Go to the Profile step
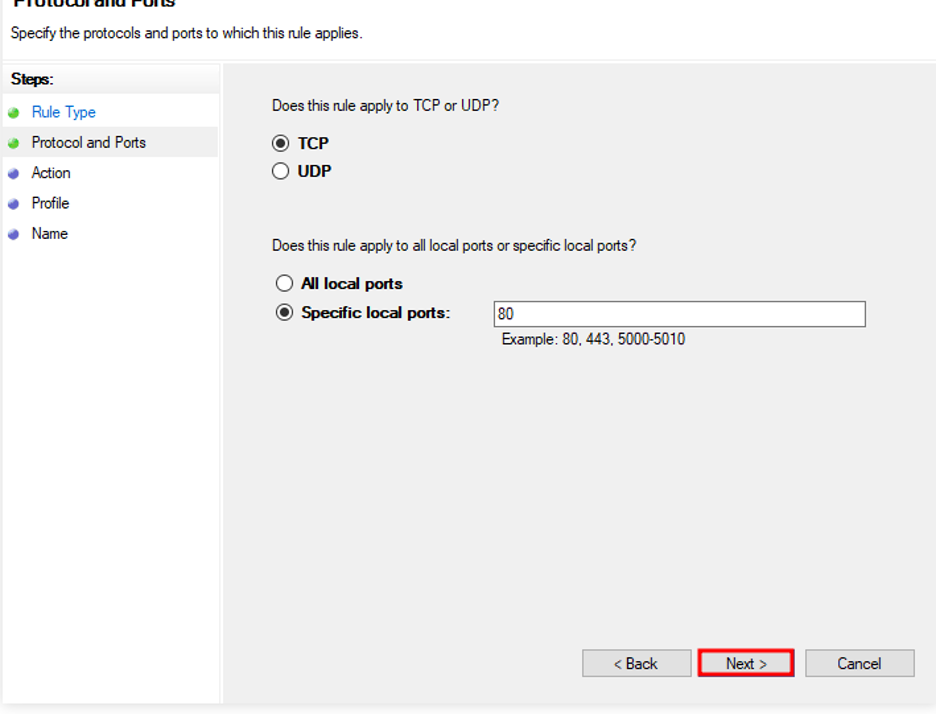The image size is (936, 714). (x=50, y=203)
